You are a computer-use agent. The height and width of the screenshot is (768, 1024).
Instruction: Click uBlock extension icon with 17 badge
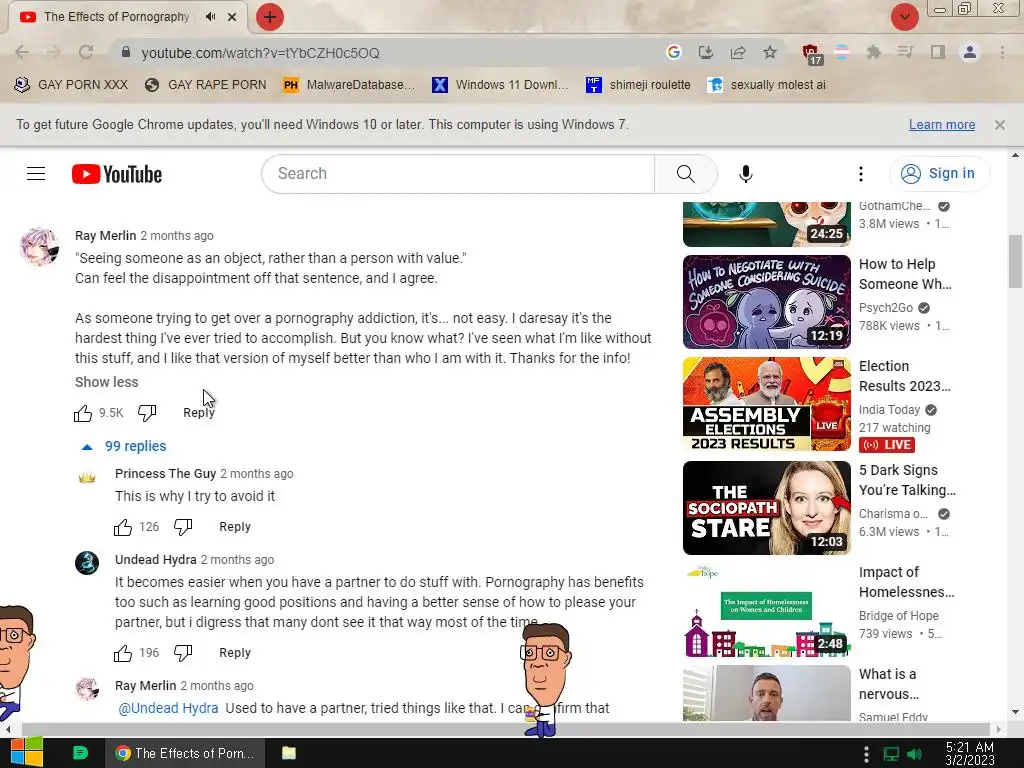810,54
